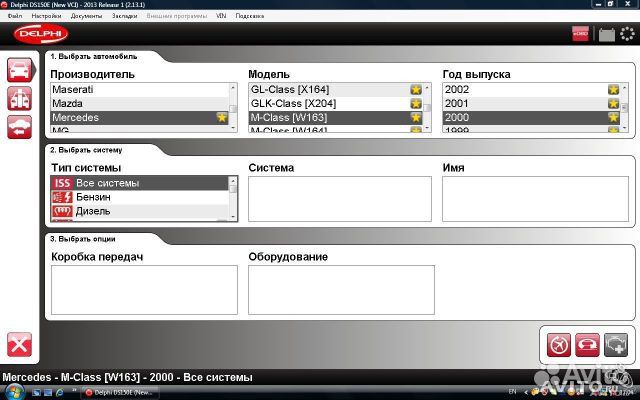Toggle favorite star for year 2000
Viewport: 640px width, 400px height.
[x=613, y=118]
